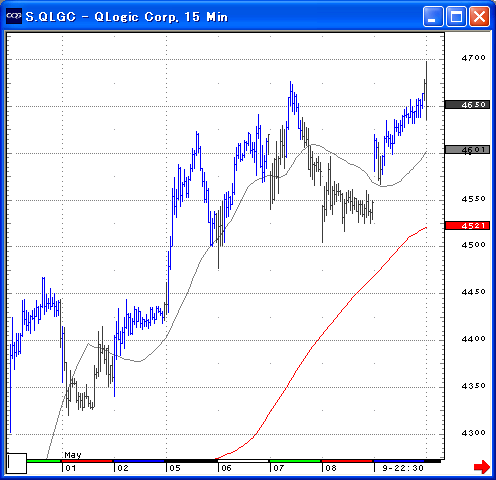The width and height of the screenshot is (496, 480).
Task: Click the empty white box at chart corner
Action: point(17,463)
